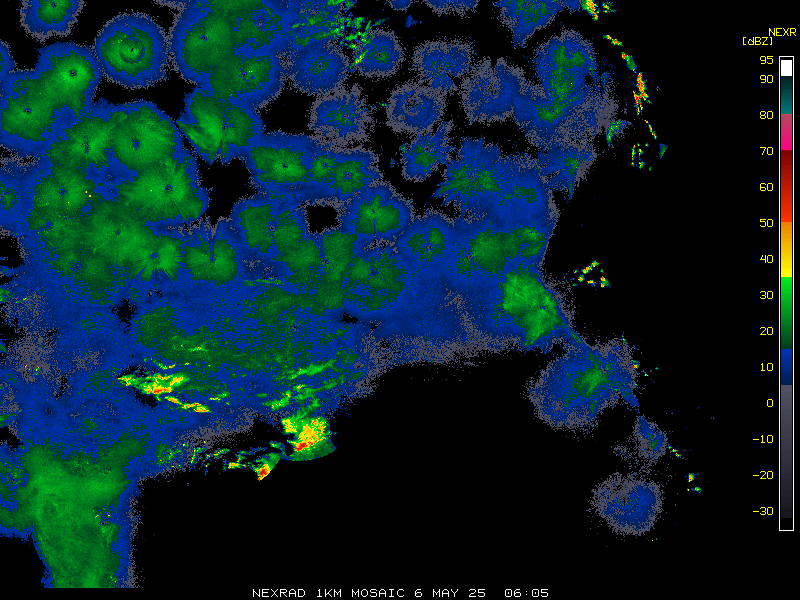Click the 70 dBZ scale value

(x=766, y=151)
